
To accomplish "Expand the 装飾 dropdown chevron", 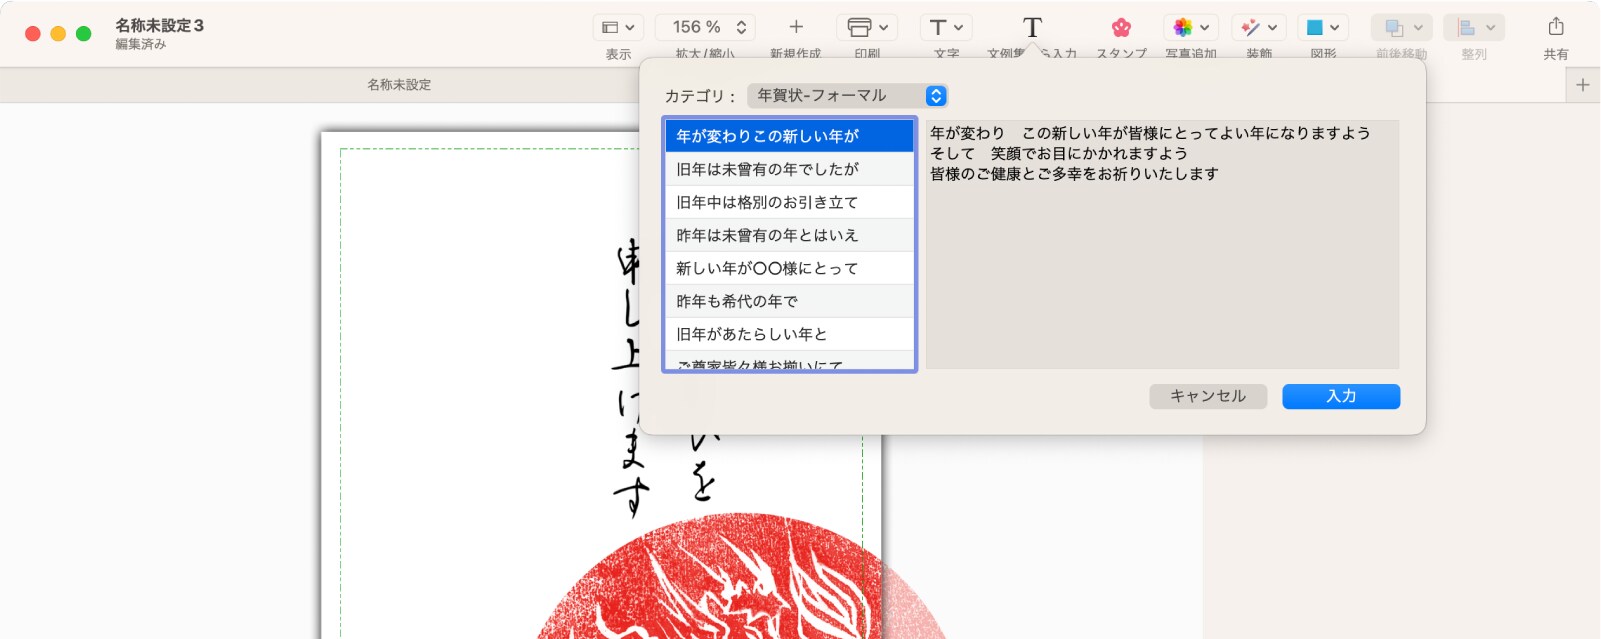I will pos(1273,28).
